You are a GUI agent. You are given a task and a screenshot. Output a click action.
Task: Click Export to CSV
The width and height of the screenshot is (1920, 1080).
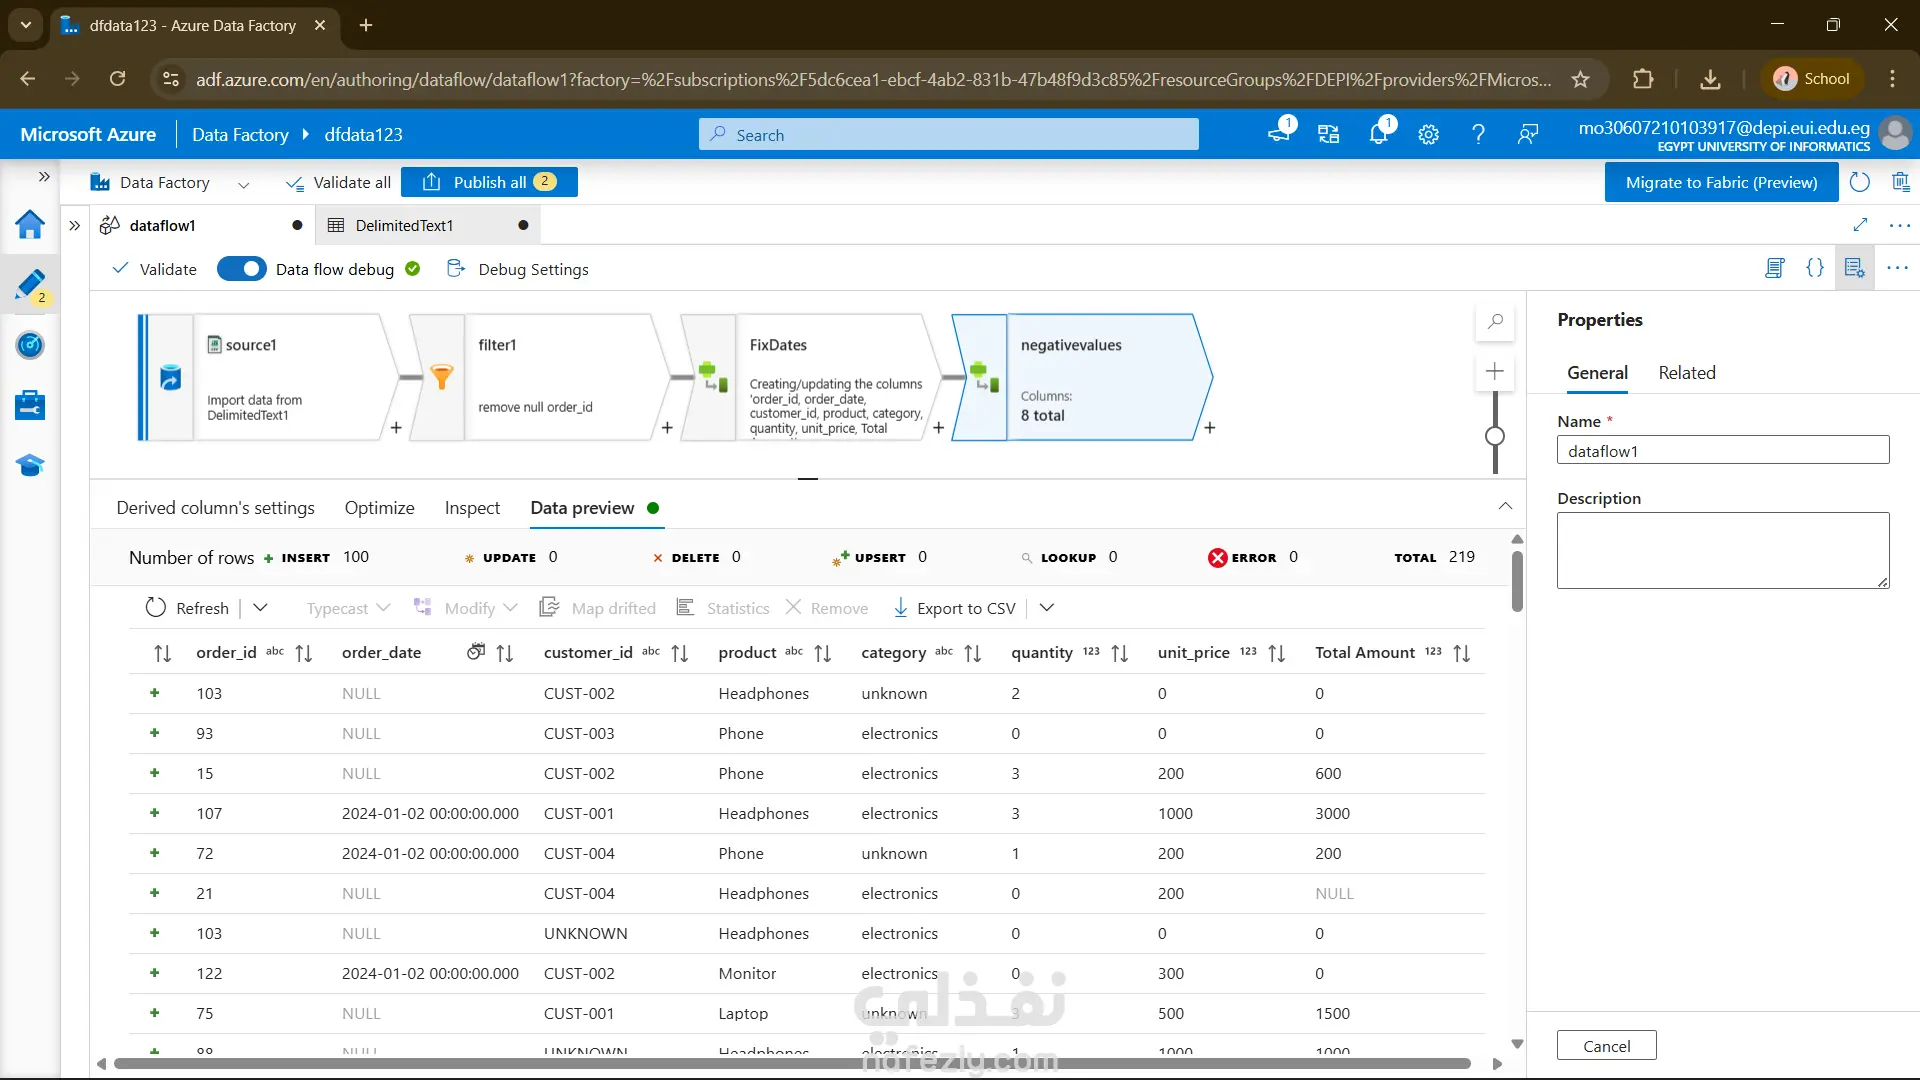(x=954, y=608)
